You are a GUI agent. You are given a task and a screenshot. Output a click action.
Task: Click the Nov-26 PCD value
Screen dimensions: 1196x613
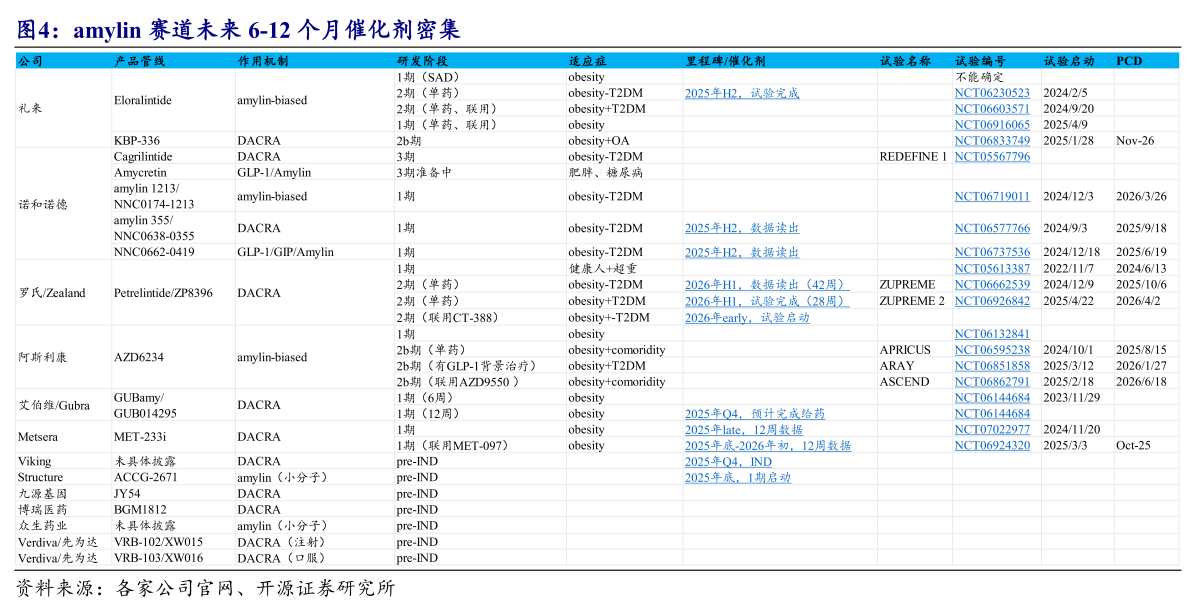1135,141
